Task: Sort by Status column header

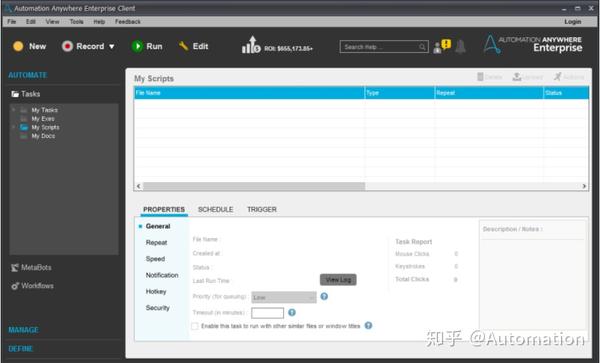Action: pyautogui.click(x=566, y=93)
